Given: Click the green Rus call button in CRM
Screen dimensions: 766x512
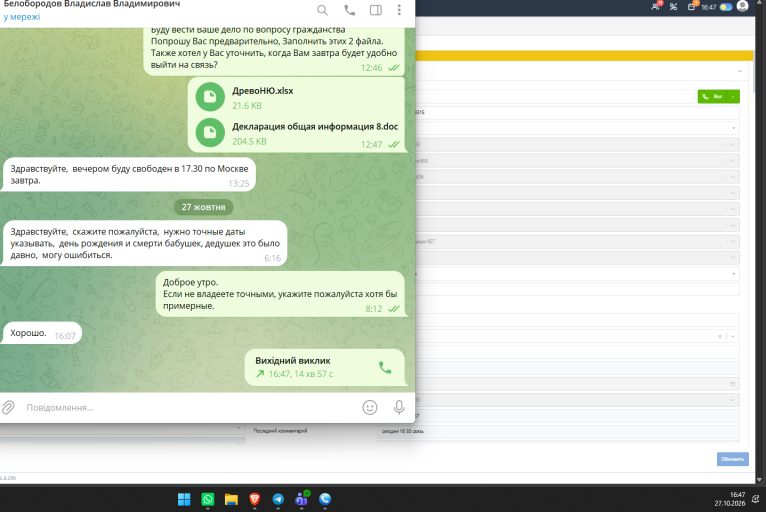Looking at the screenshot, I should [x=712, y=97].
